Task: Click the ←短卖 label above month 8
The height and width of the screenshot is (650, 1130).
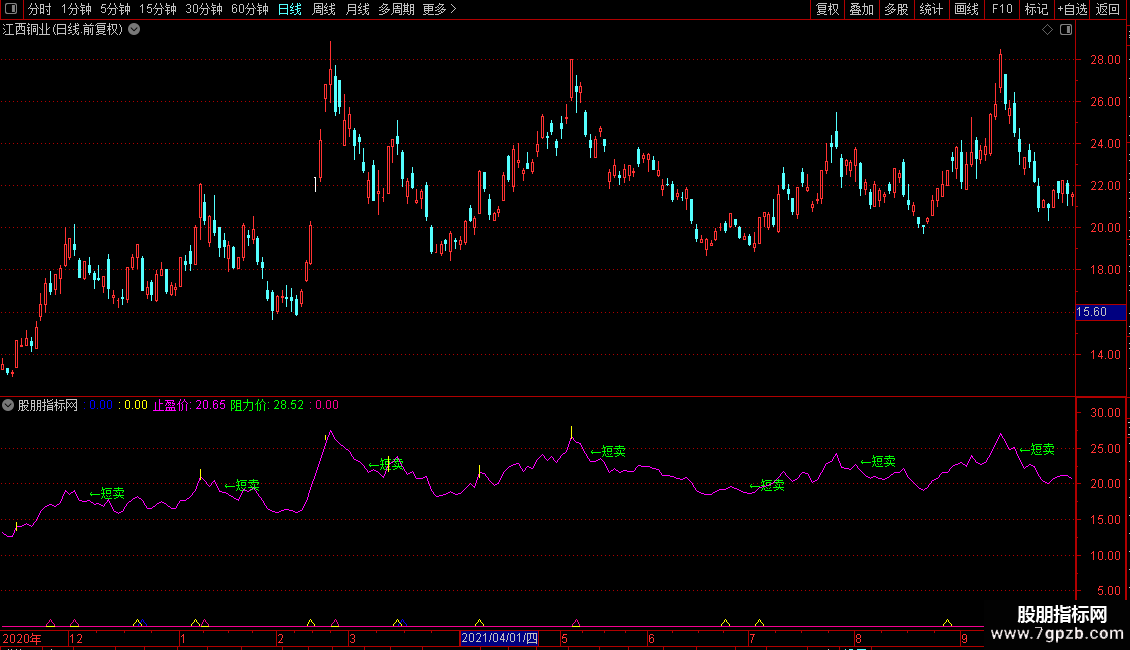Action: click(878, 461)
